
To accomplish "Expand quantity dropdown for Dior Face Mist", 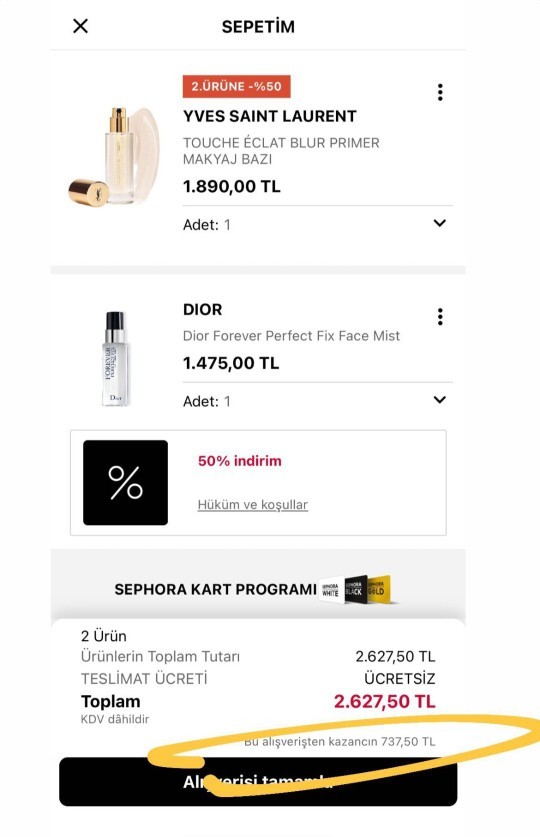I will click(440, 400).
